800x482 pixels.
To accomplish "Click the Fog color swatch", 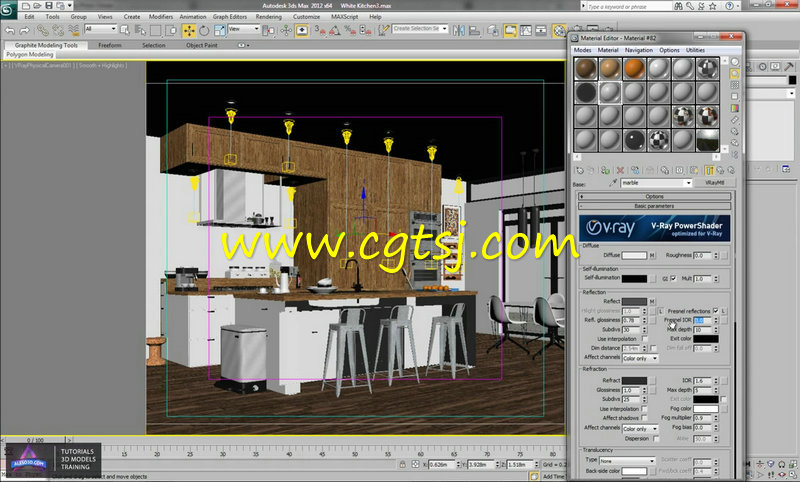I will point(706,409).
